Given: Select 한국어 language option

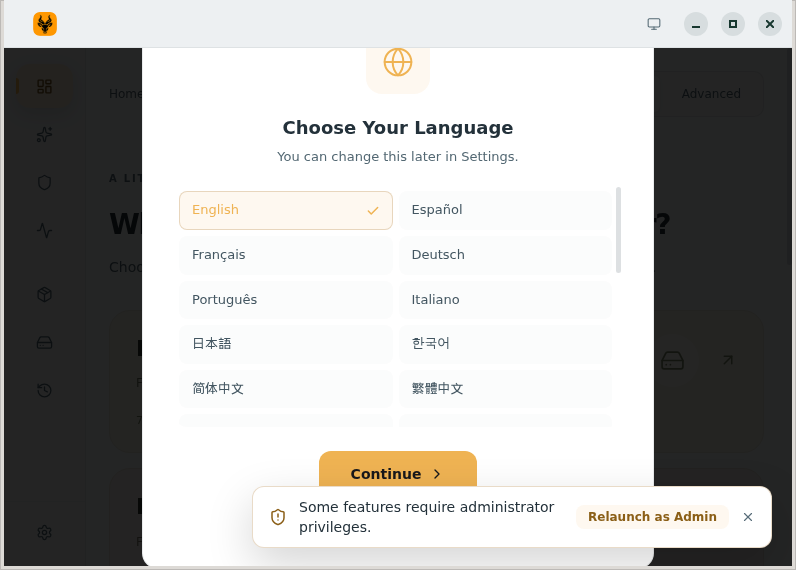Looking at the screenshot, I should tap(506, 344).
